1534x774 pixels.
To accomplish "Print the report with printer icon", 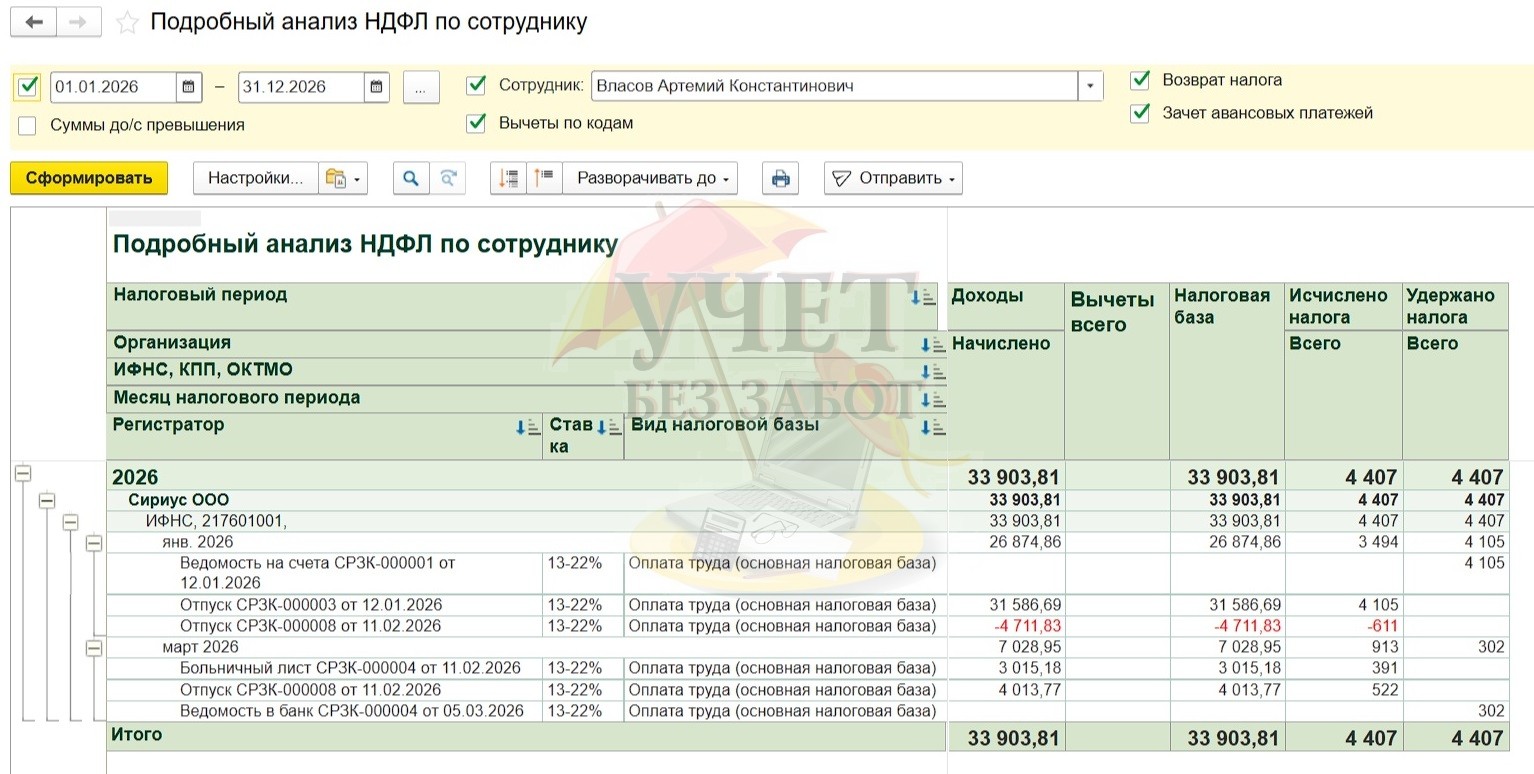I will (781, 178).
